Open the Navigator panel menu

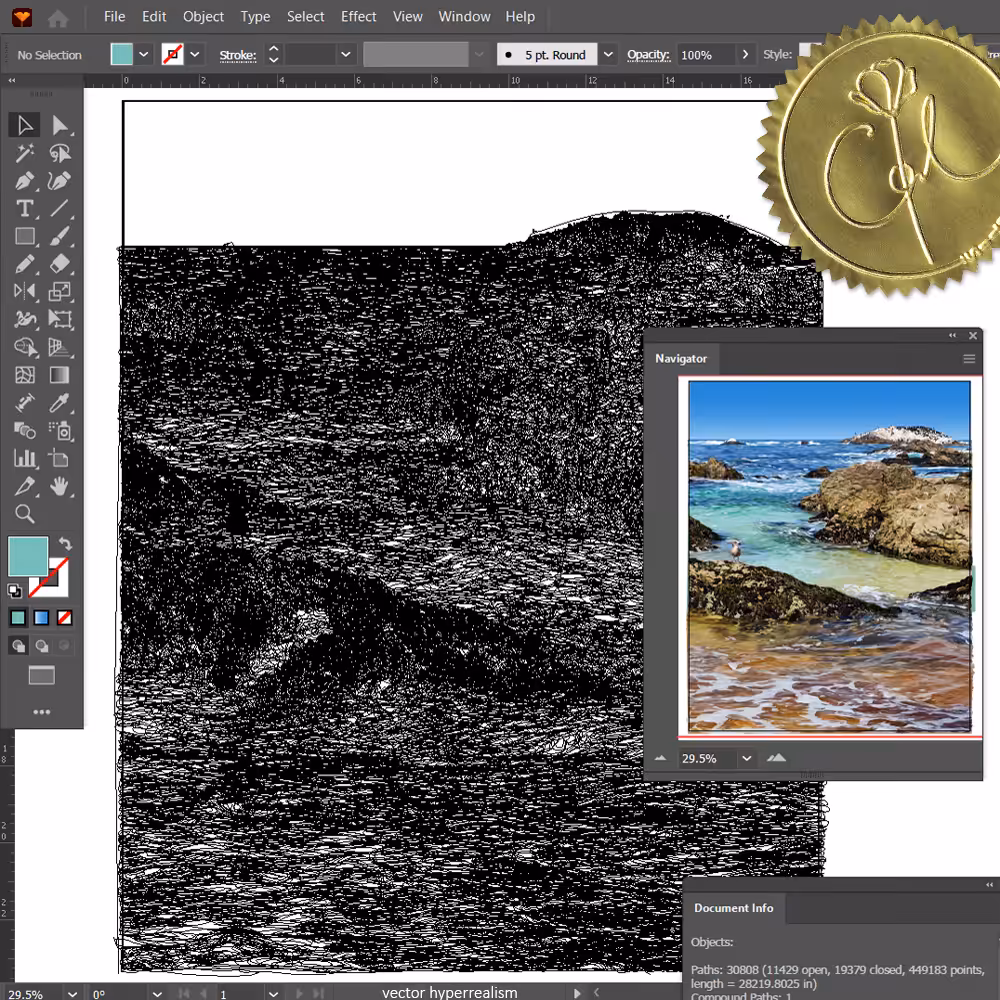point(969,359)
